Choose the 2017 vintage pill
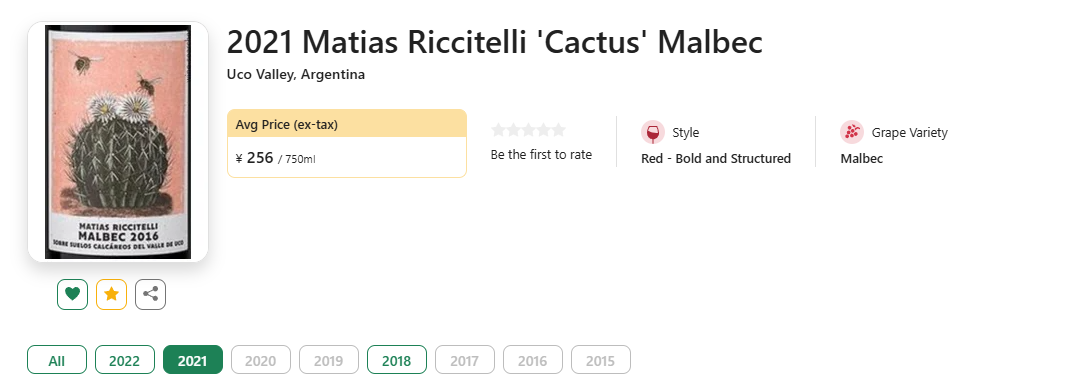Image resolution: width=1074 pixels, height=388 pixels. (465, 360)
